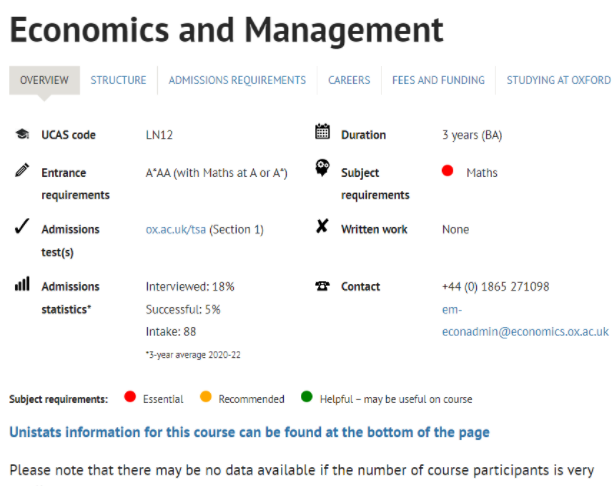612x486 pixels.
Task: Go to the Careers tab
Action: [x=349, y=80]
